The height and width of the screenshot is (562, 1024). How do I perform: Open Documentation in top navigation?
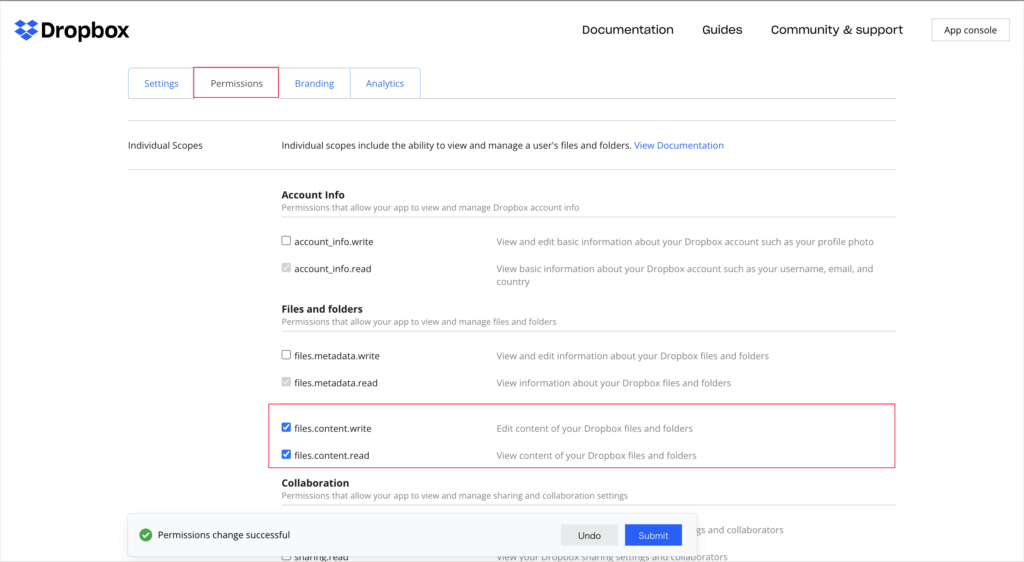(x=628, y=30)
